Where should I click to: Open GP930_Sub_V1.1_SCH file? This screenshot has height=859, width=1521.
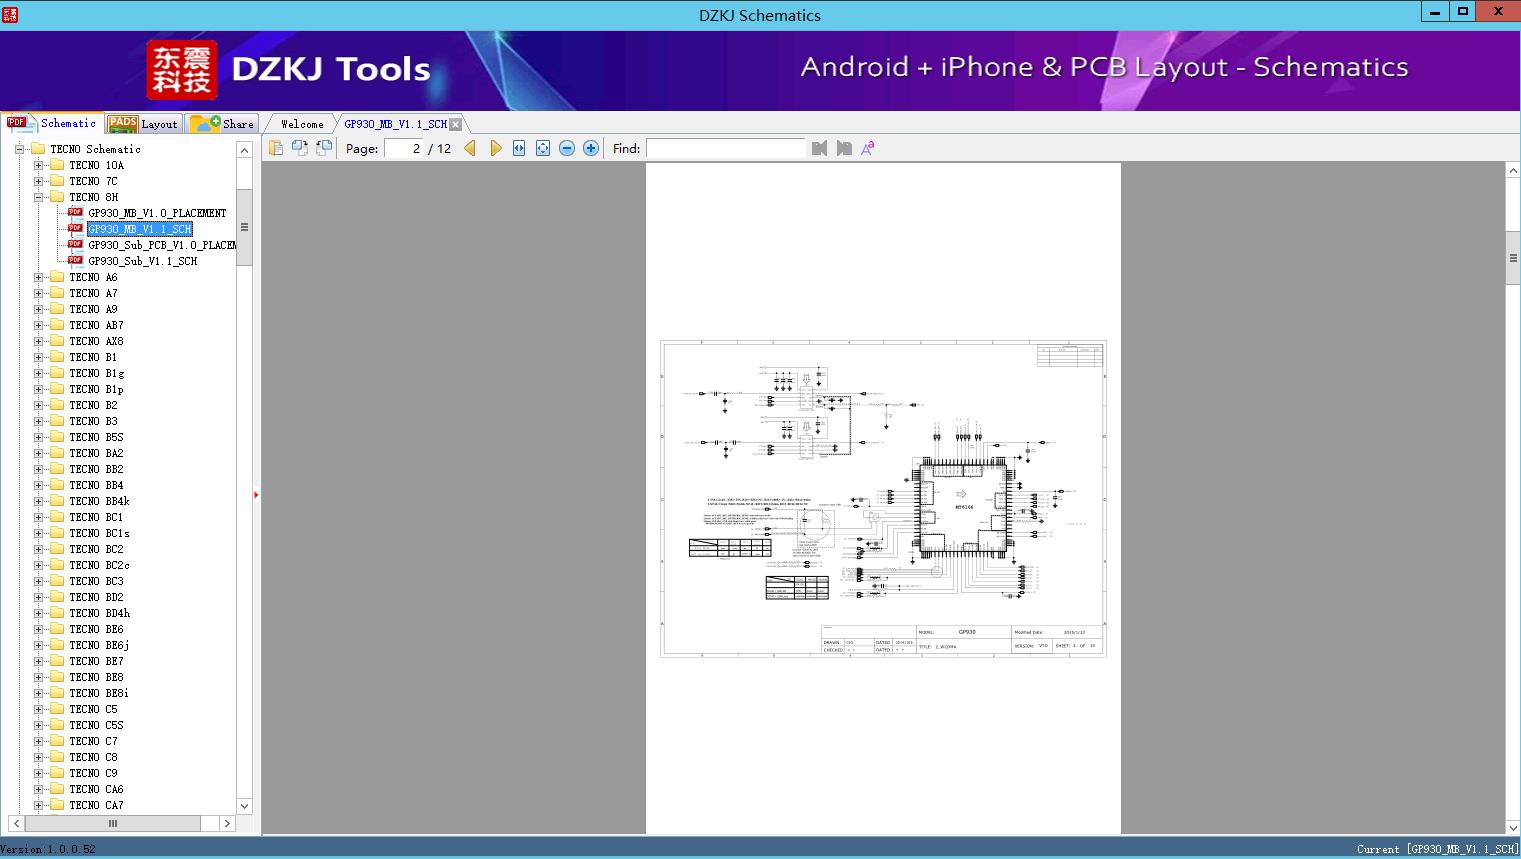tap(143, 261)
